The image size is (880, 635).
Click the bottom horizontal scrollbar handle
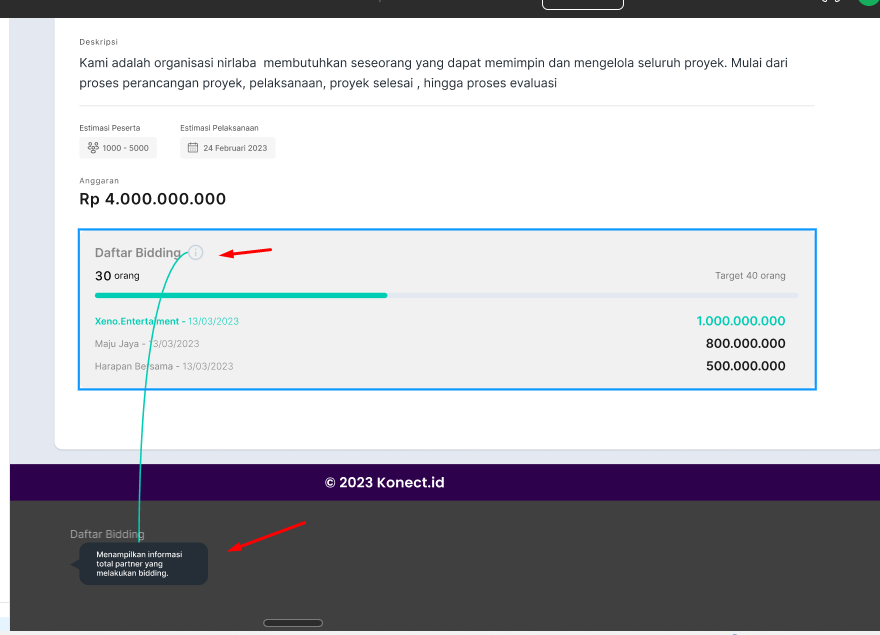pyautogui.click(x=293, y=623)
